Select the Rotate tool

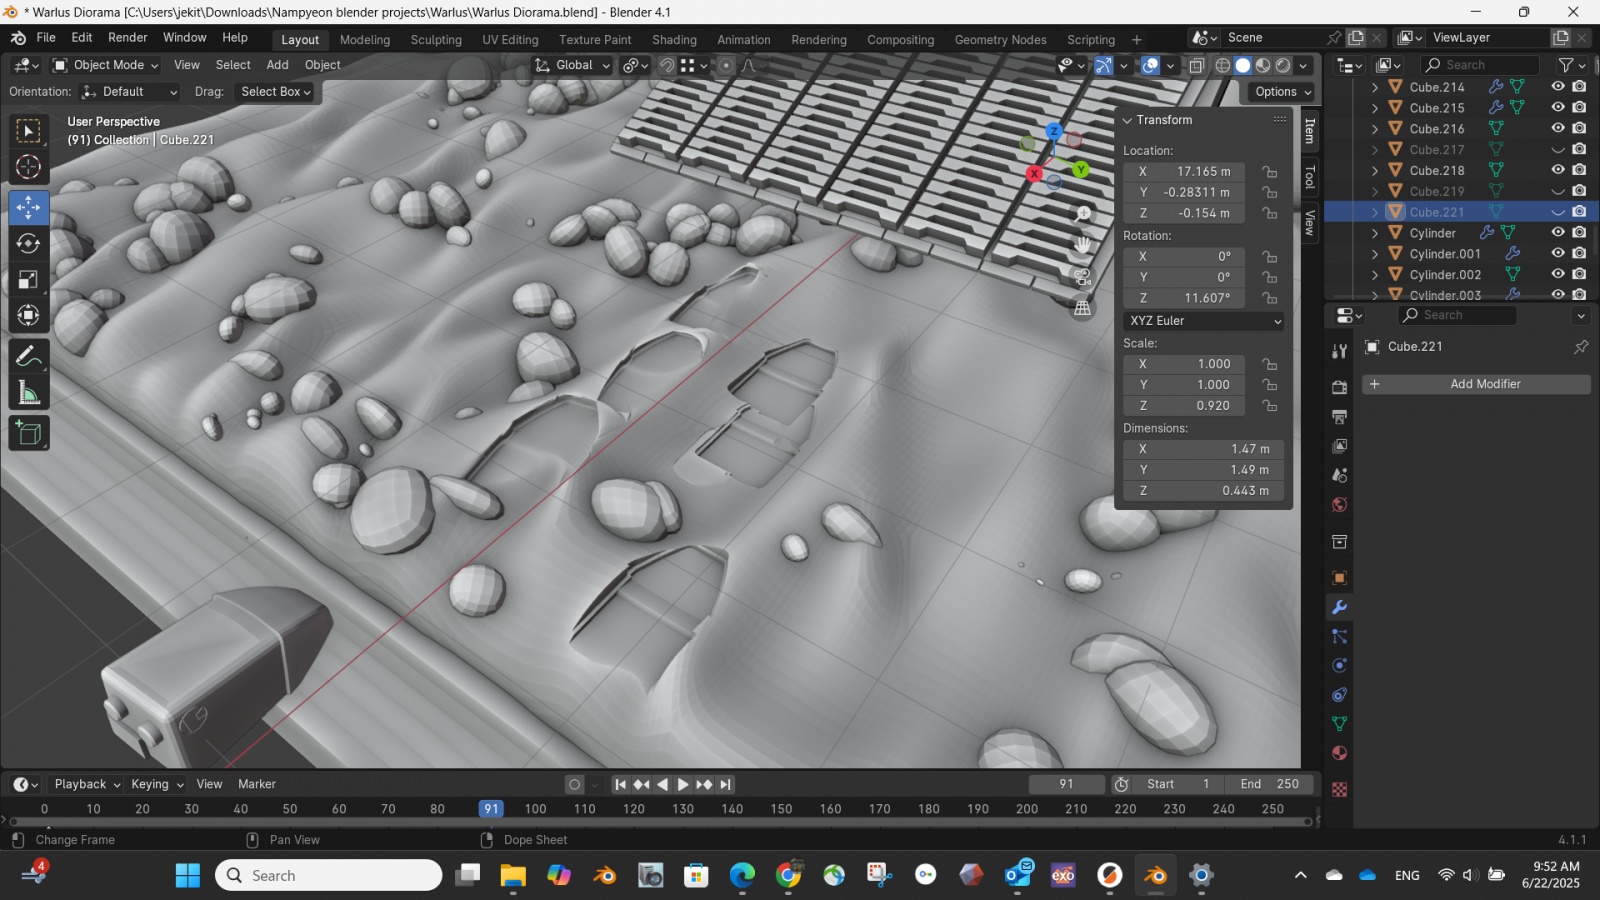click(x=28, y=244)
